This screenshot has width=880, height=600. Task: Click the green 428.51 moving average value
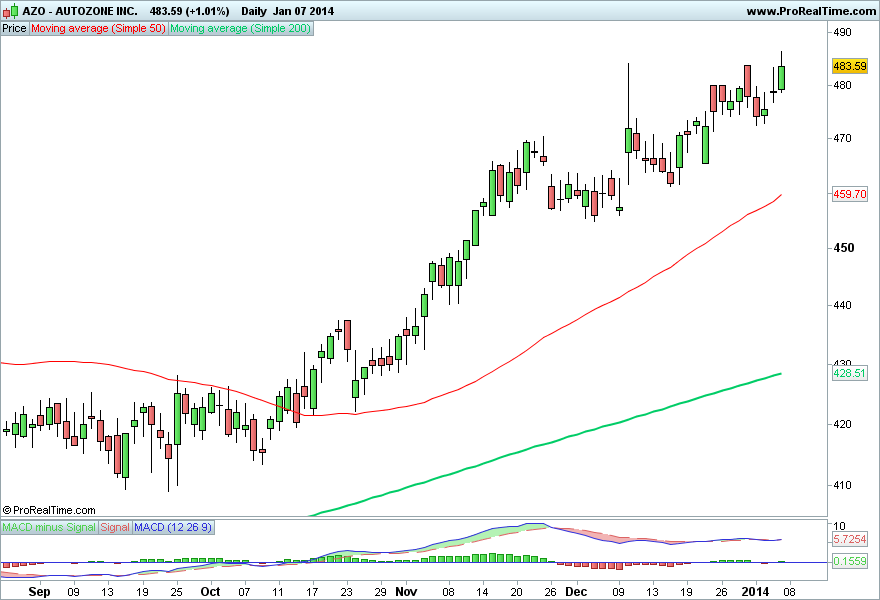850,373
